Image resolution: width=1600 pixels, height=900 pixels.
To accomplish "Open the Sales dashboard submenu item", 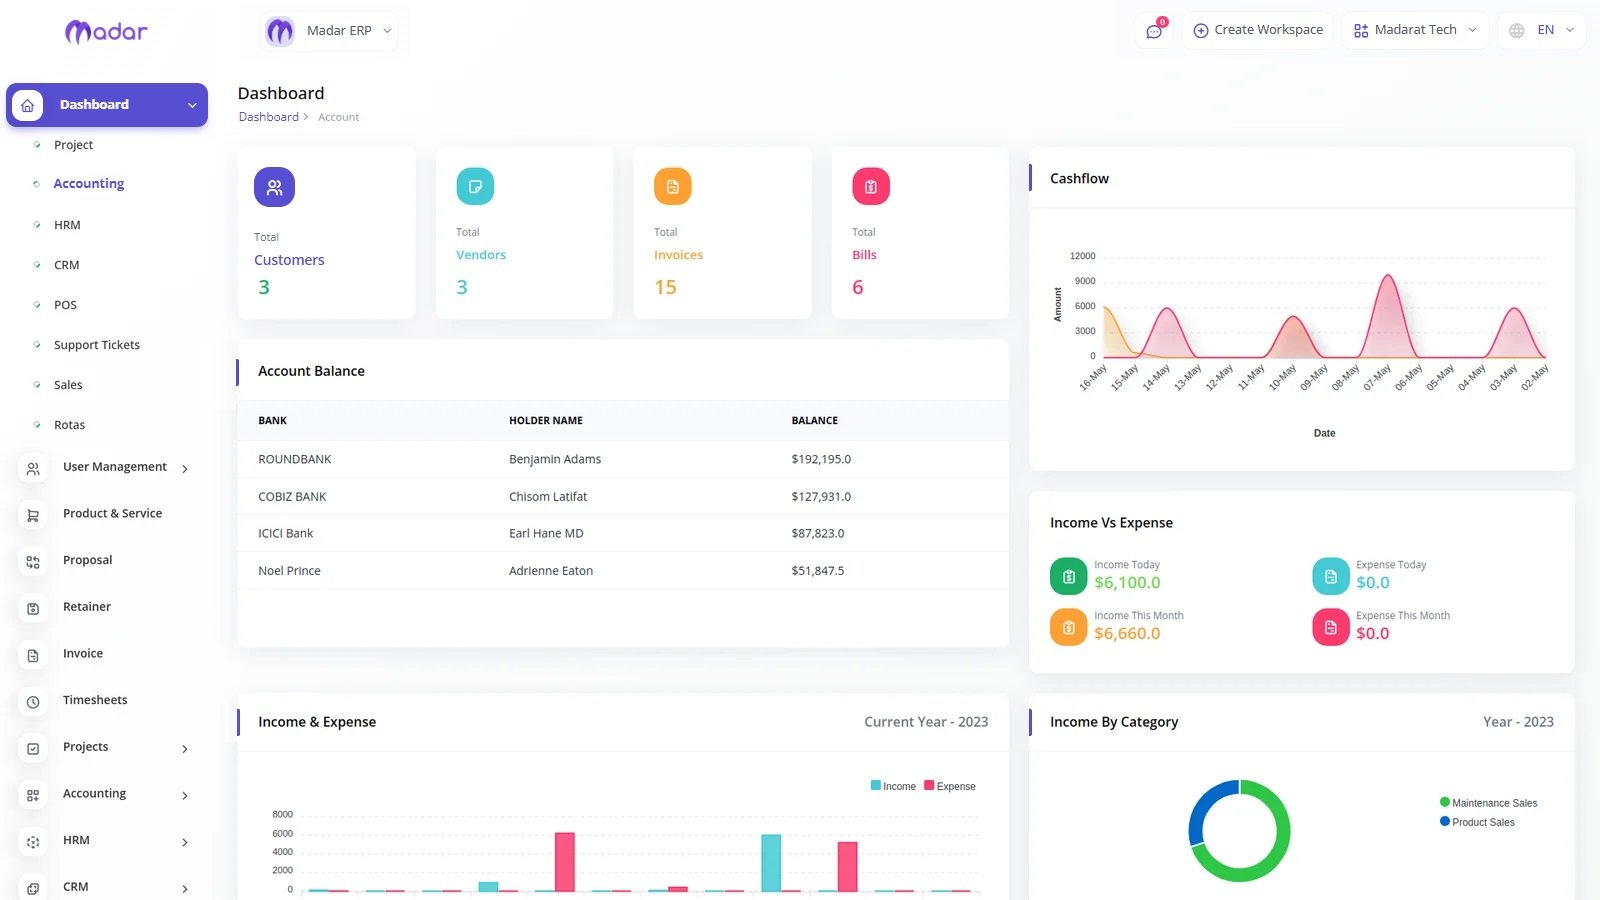I will point(68,385).
